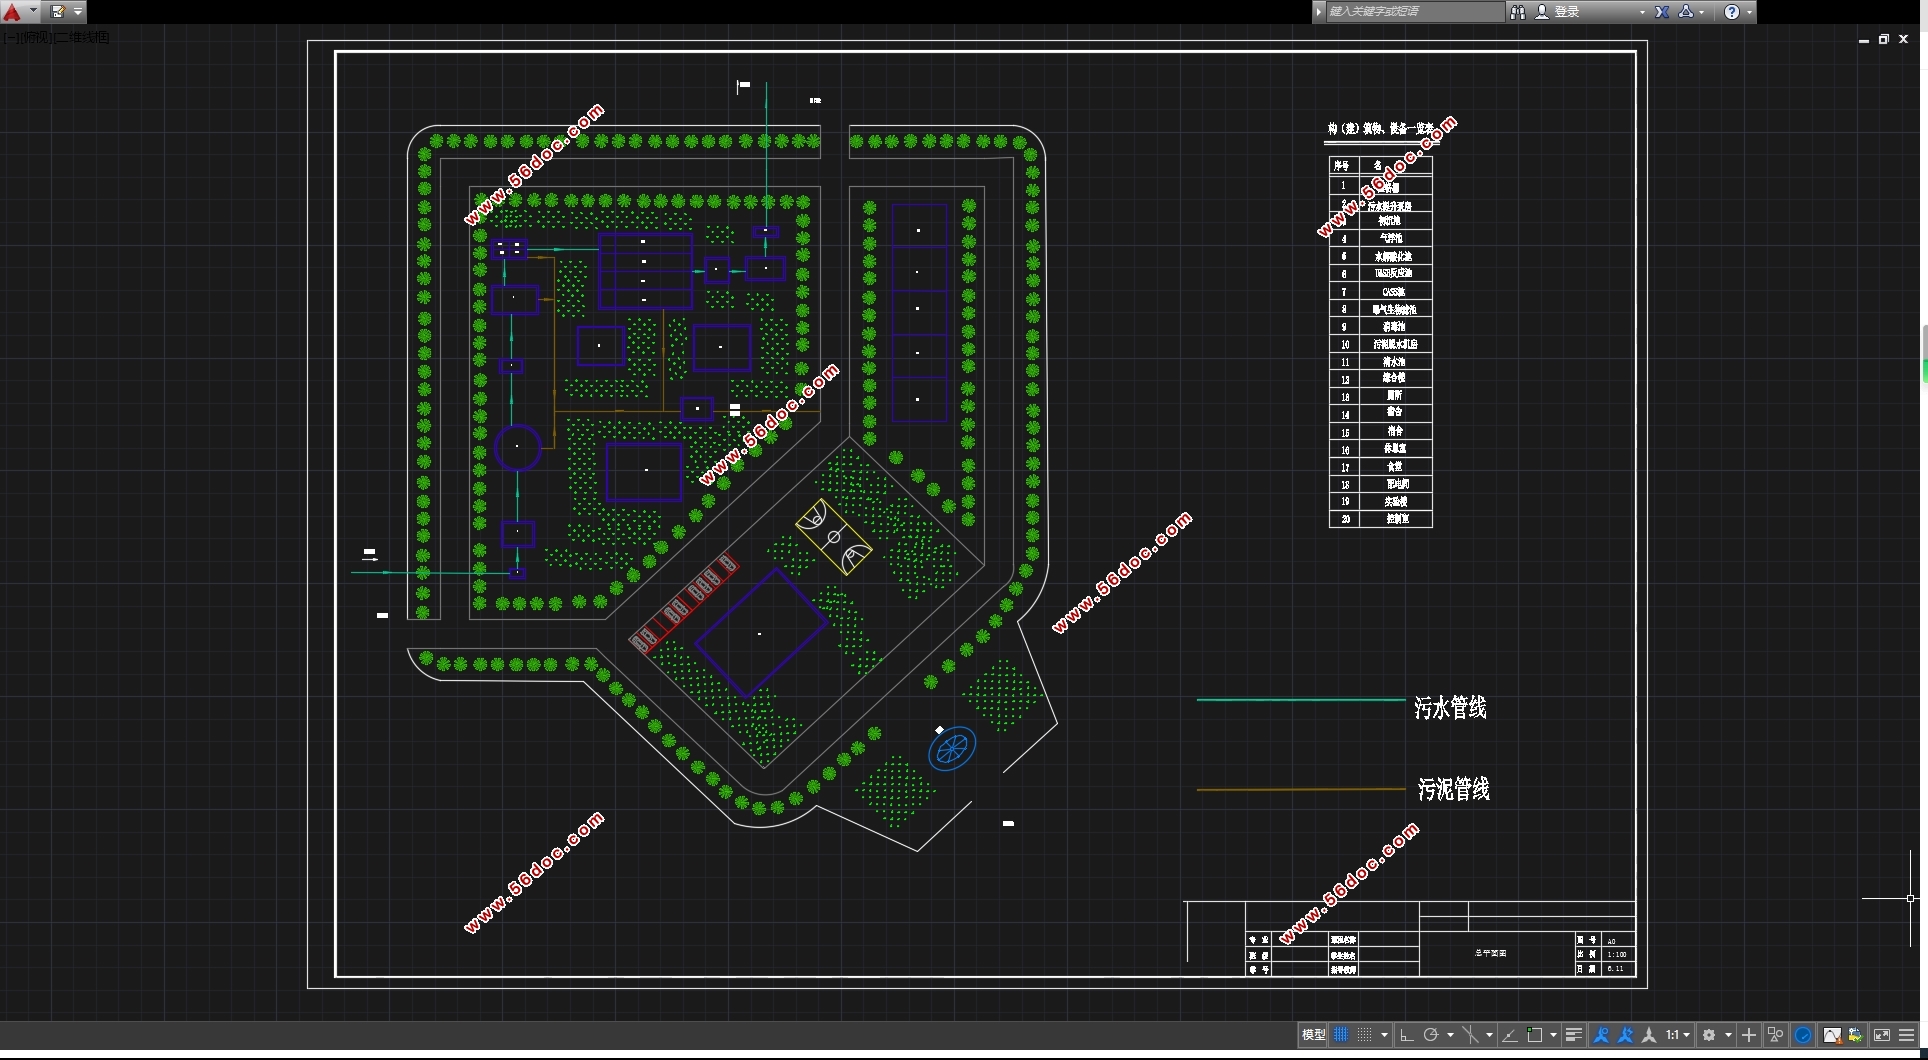Expand the 登录 account dropdown arrow

tap(1642, 12)
